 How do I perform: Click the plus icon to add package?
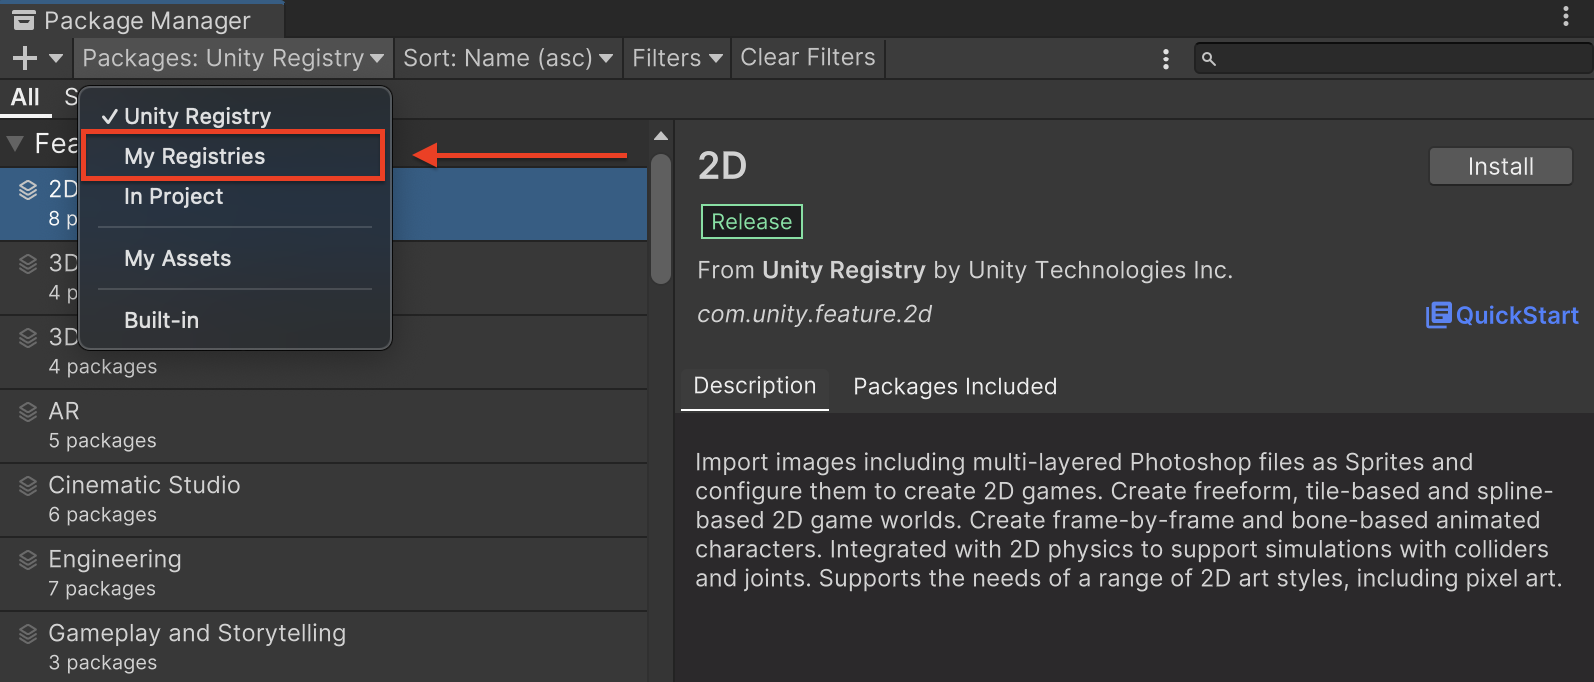click(x=25, y=59)
